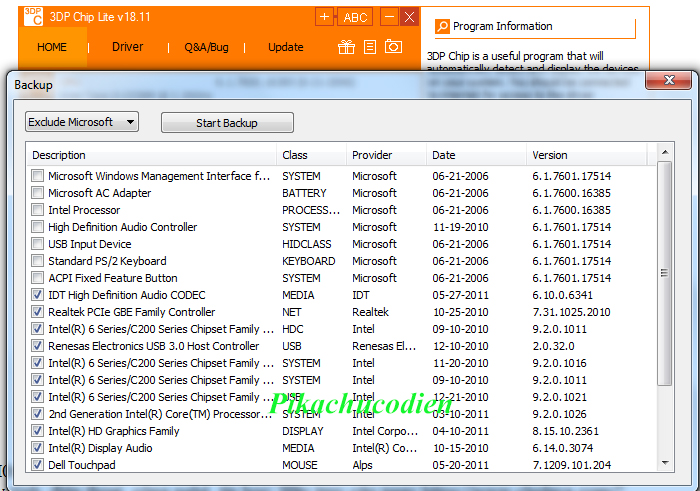Viewport: 700px width, 491px height.
Task: Check USB Input Device checkbox
Action: pos(38,244)
